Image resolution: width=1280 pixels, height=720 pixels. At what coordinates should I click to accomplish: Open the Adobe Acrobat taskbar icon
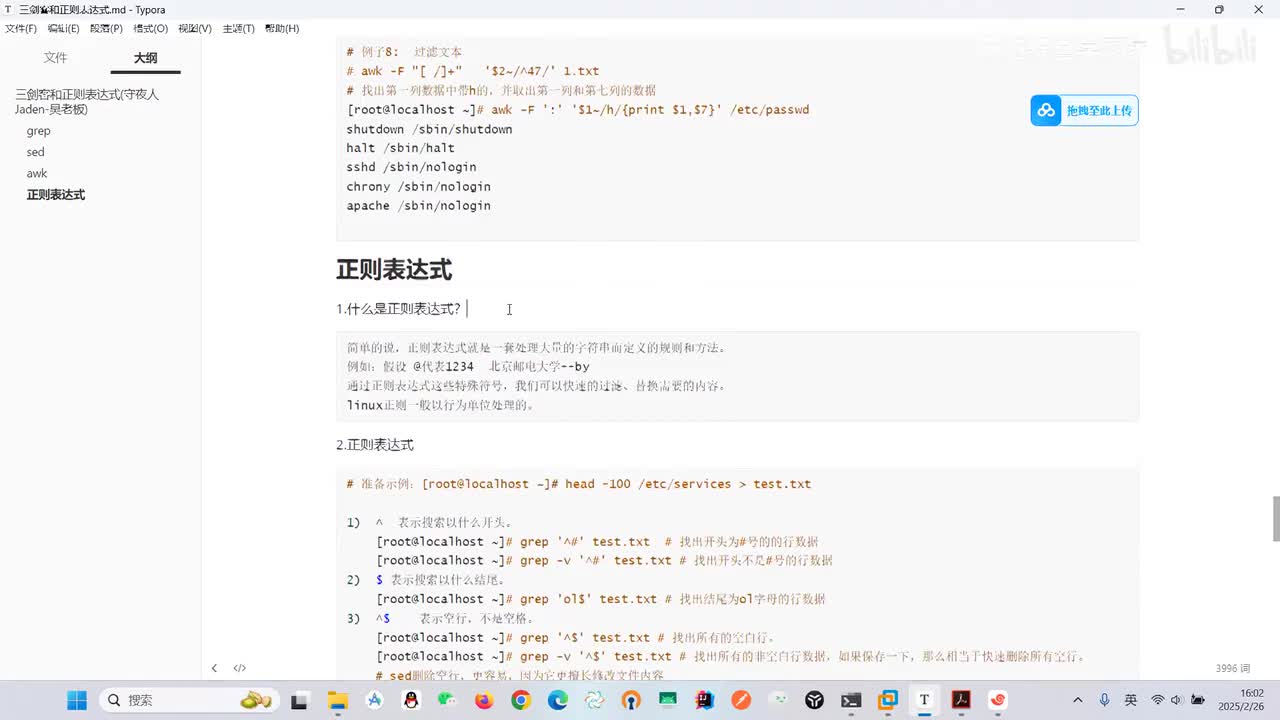click(x=961, y=700)
